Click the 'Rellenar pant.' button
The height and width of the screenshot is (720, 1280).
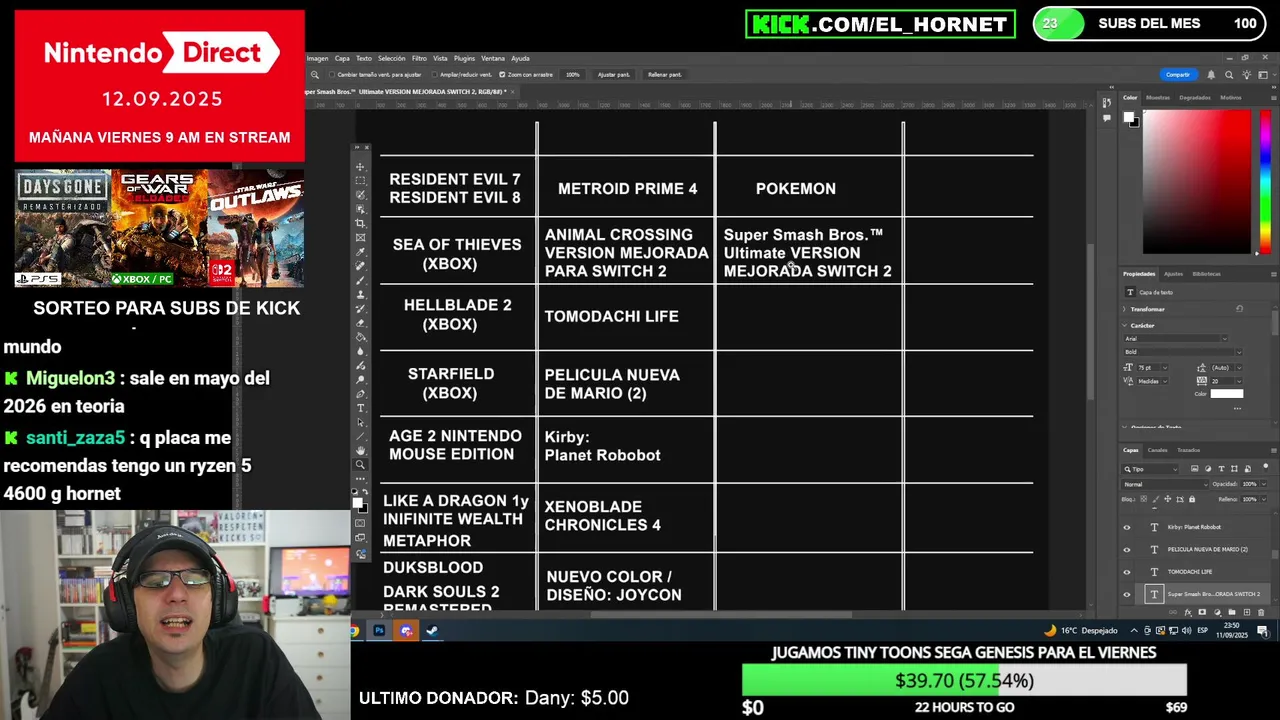pos(665,74)
